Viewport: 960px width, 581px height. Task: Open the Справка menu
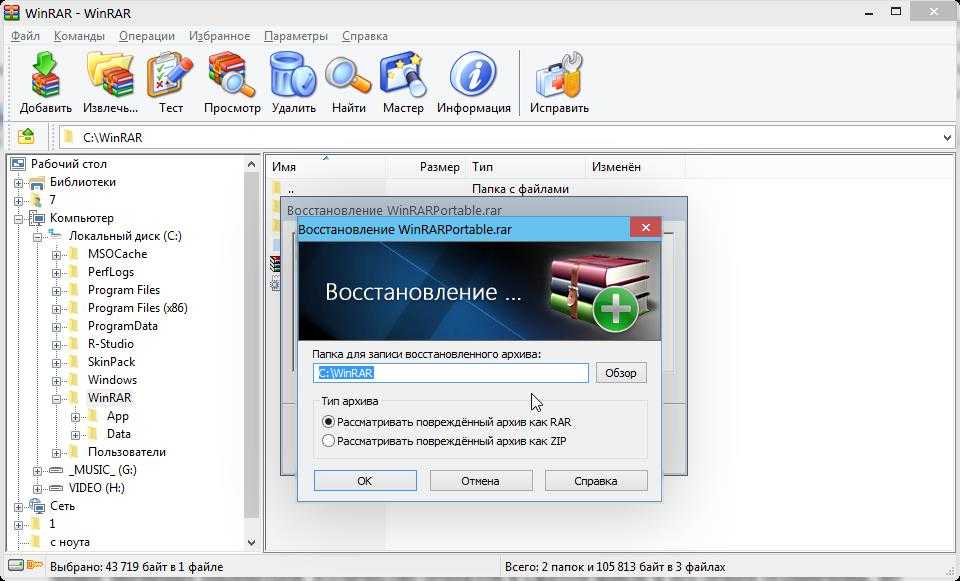[365, 36]
